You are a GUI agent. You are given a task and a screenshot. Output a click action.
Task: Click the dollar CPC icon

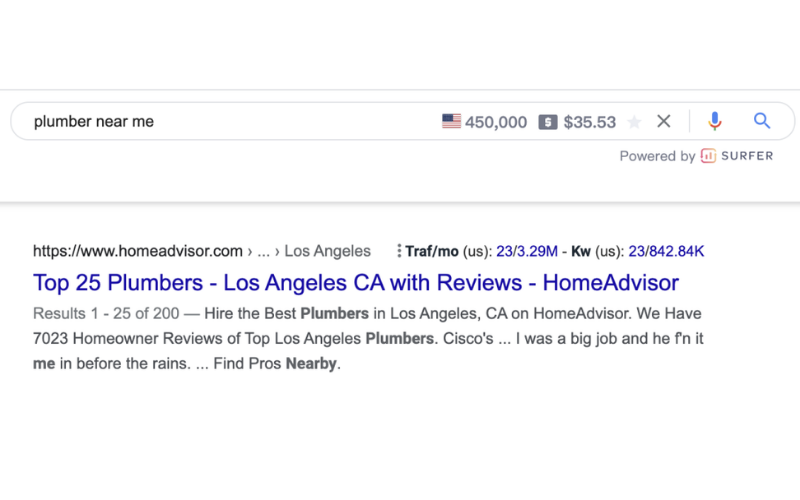tap(547, 122)
